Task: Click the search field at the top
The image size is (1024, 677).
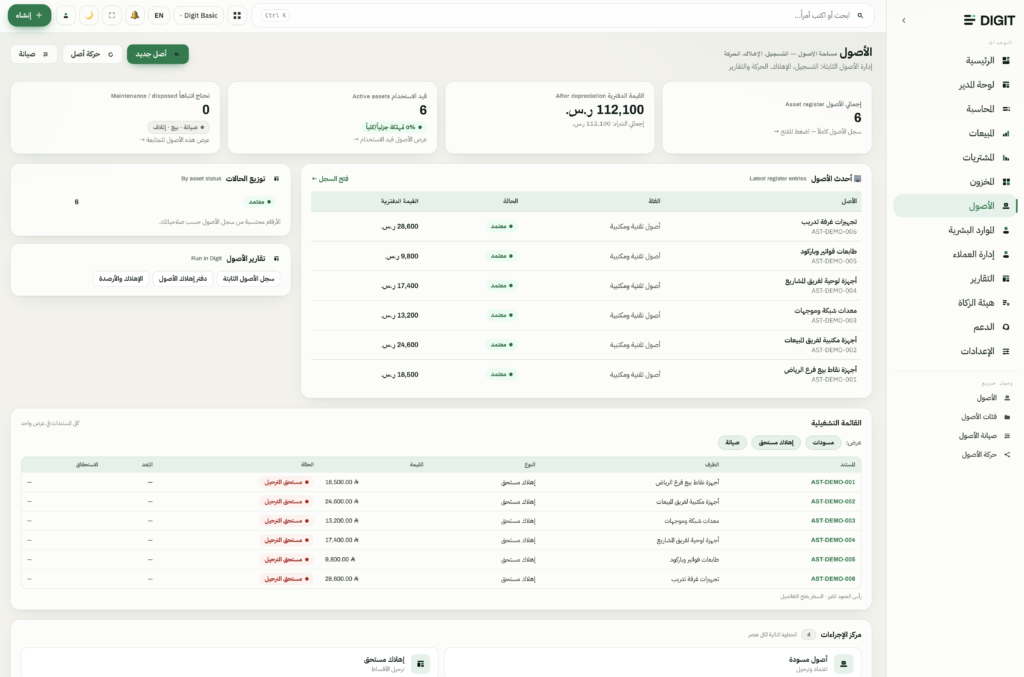Action: point(563,15)
